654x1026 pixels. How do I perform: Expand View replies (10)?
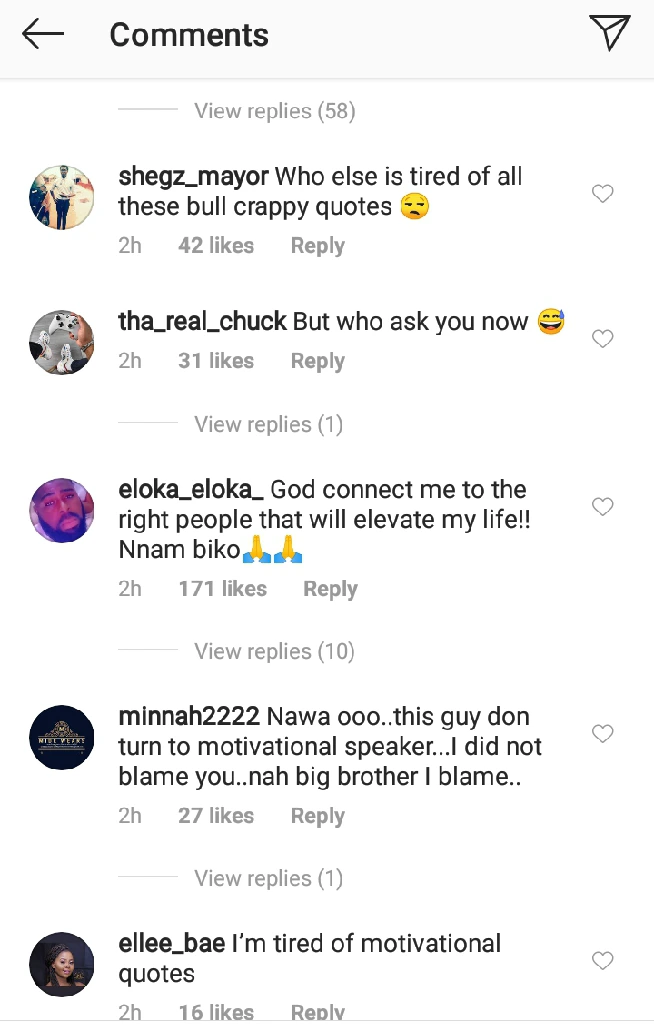coord(274,652)
